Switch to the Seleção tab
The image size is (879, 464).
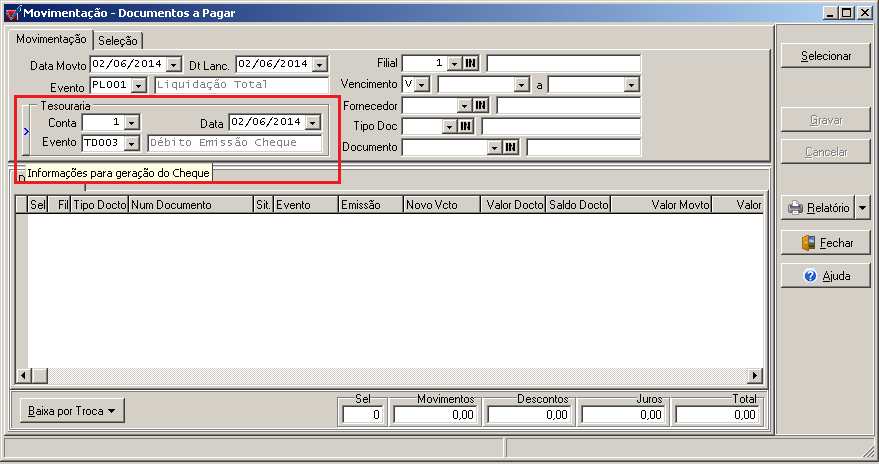119,40
